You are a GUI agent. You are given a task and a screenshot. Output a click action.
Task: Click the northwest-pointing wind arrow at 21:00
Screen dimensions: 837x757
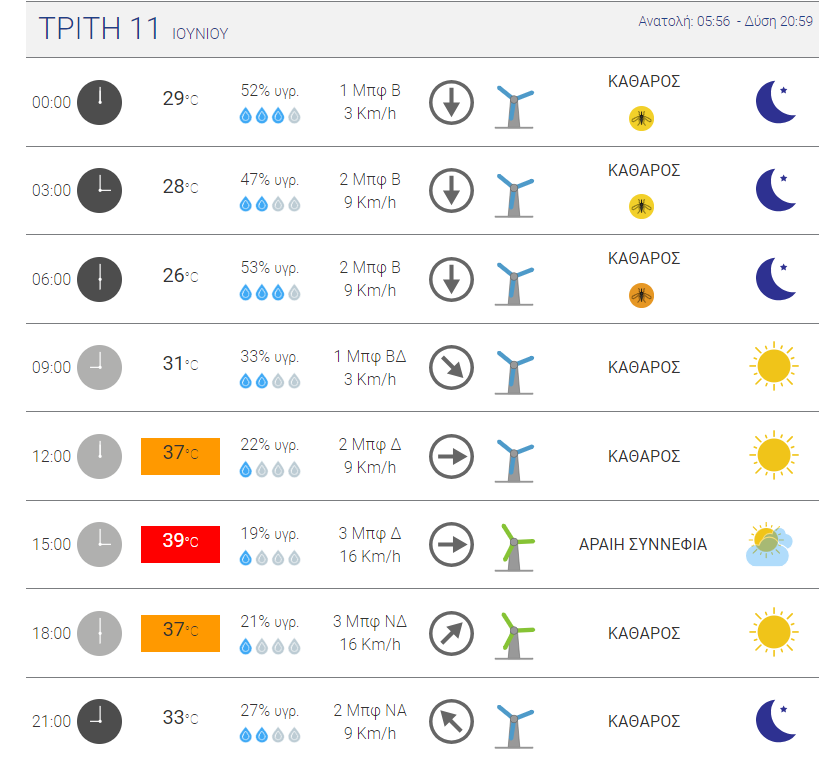451,721
